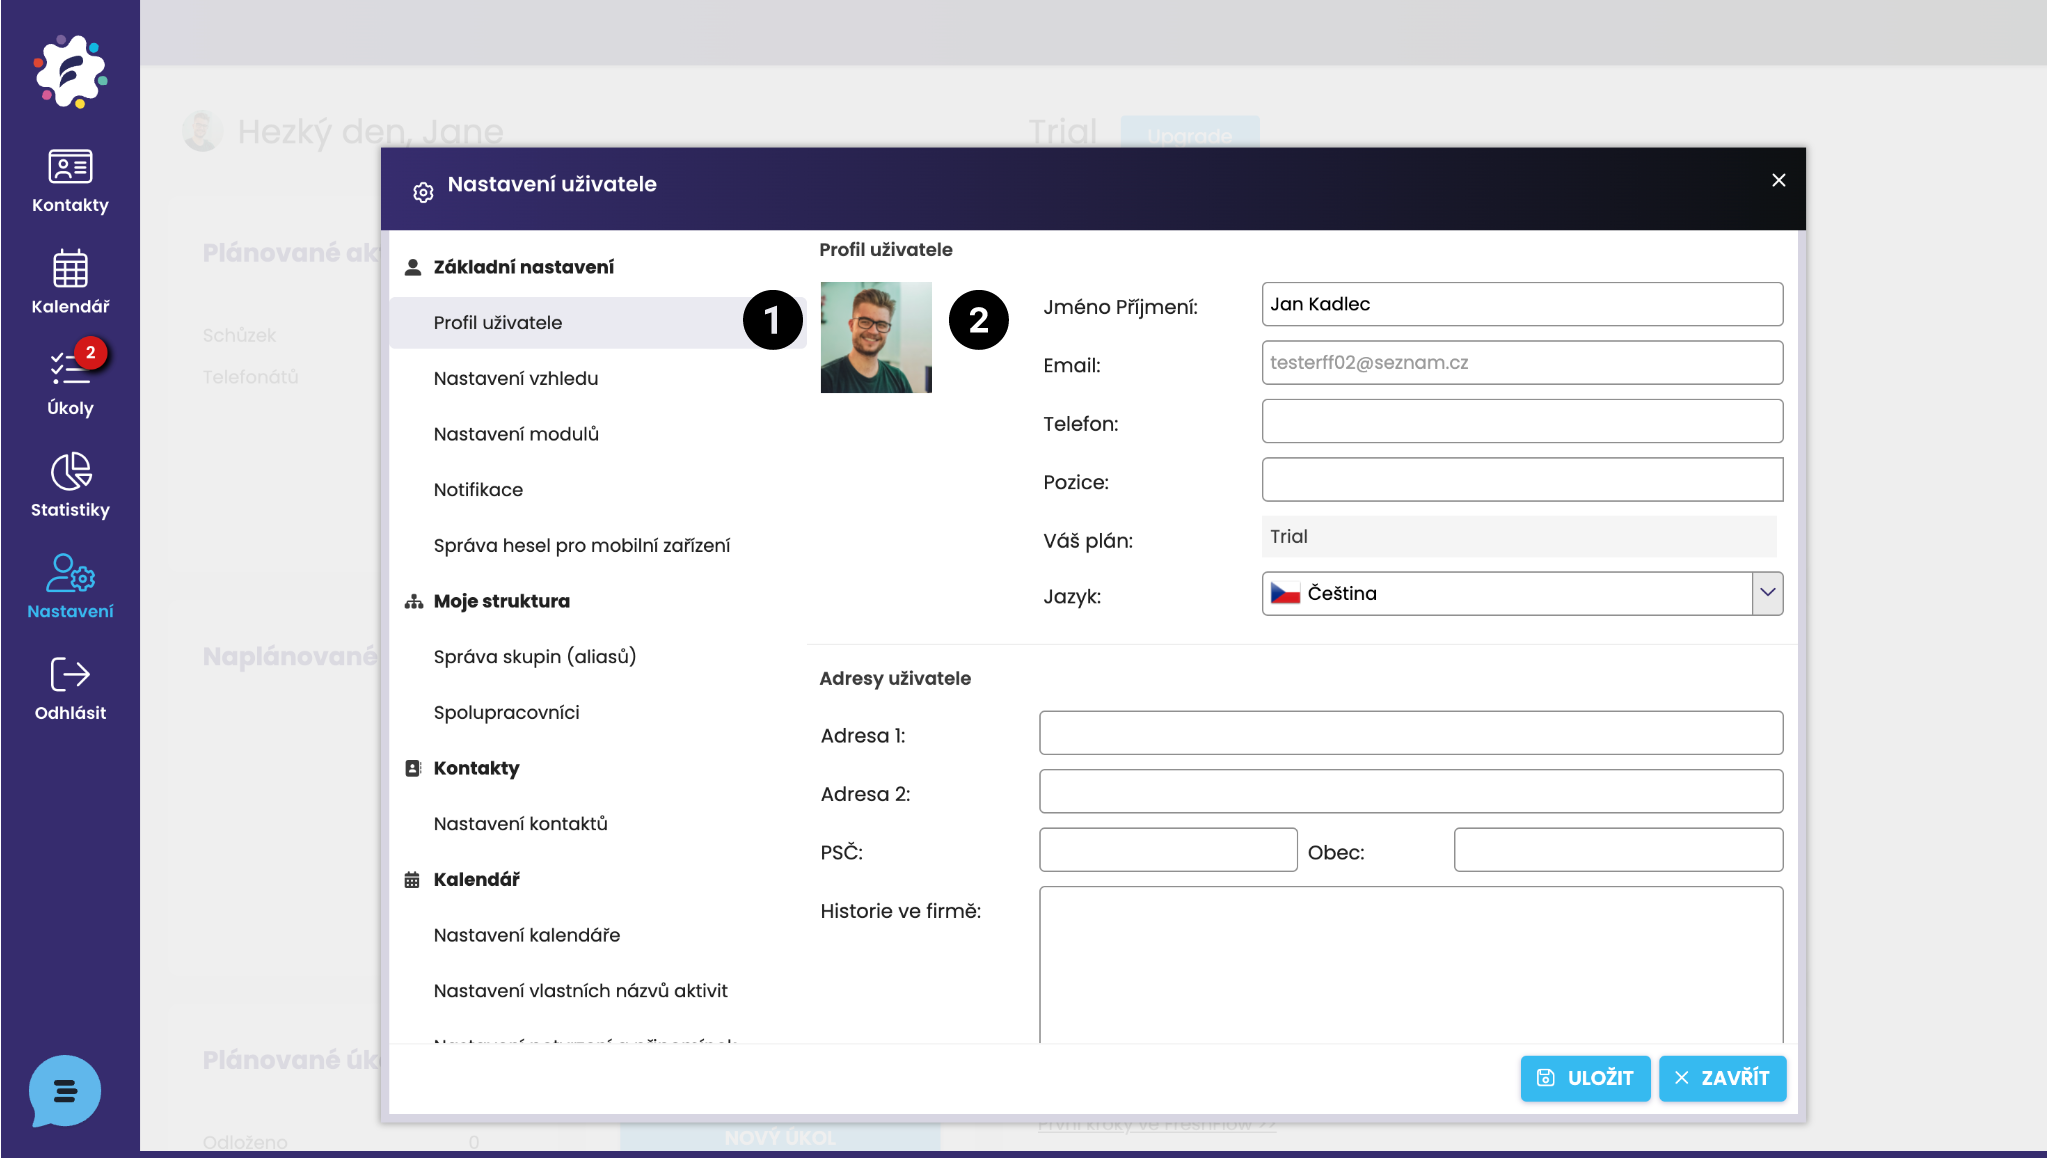Open the chat bubble widget
The height and width of the screenshot is (1158, 2048).
(x=65, y=1090)
